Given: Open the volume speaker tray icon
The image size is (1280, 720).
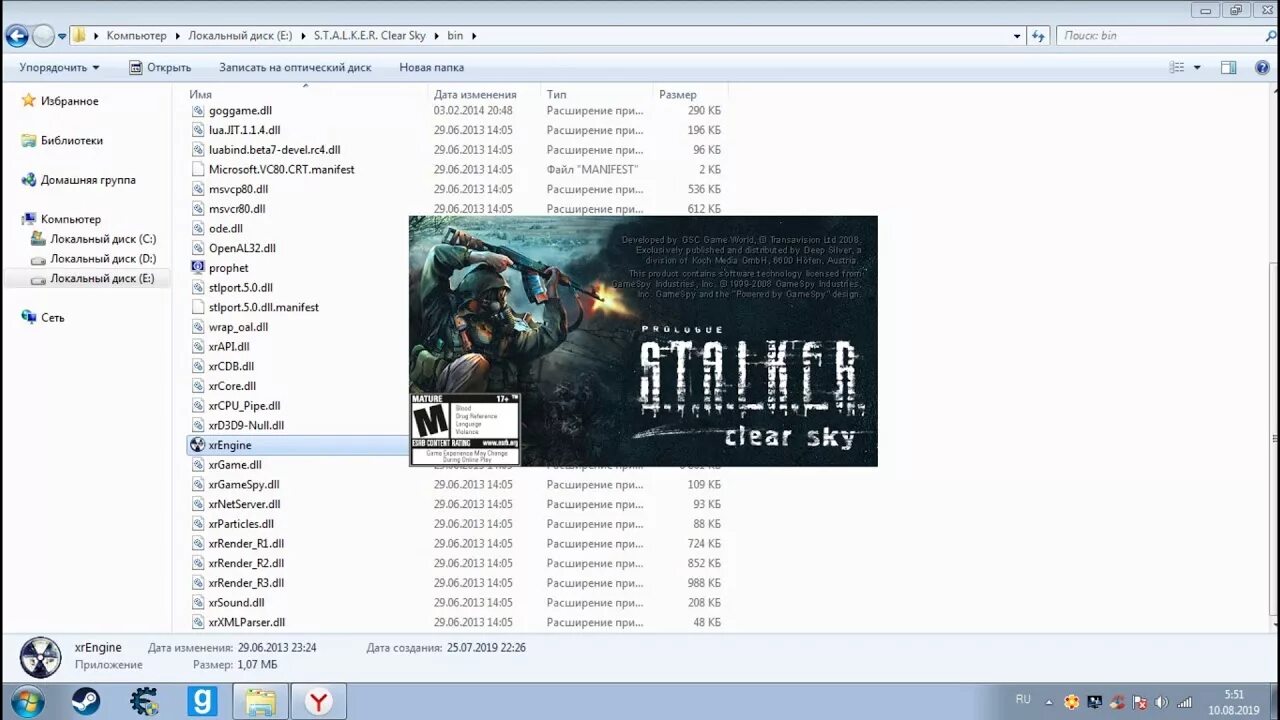Looking at the screenshot, I should click(1161, 702).
